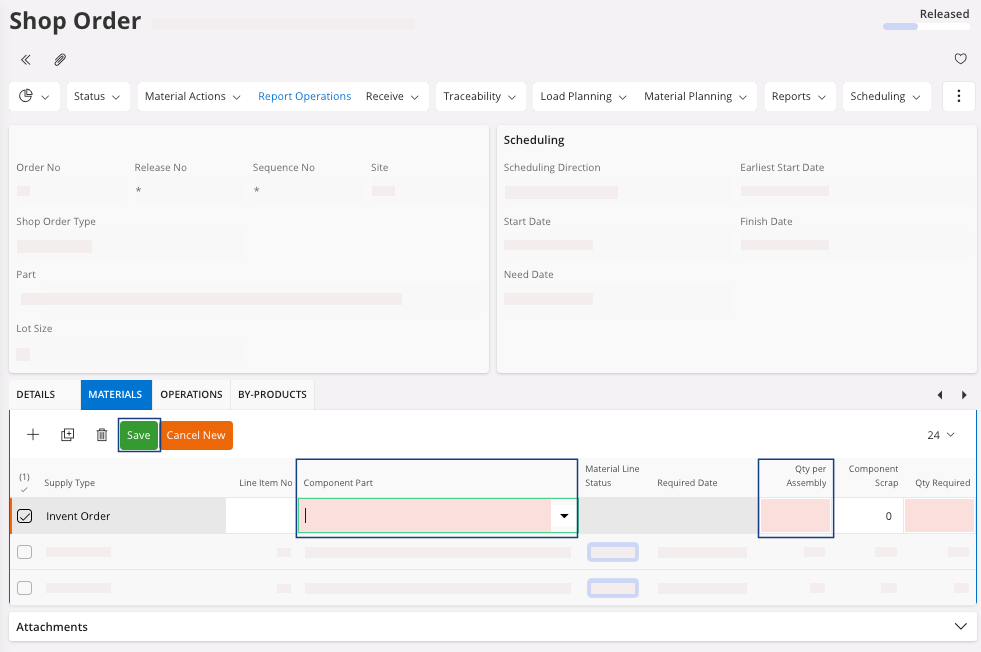Add a new material line with the plus icon

click(33, 435)
